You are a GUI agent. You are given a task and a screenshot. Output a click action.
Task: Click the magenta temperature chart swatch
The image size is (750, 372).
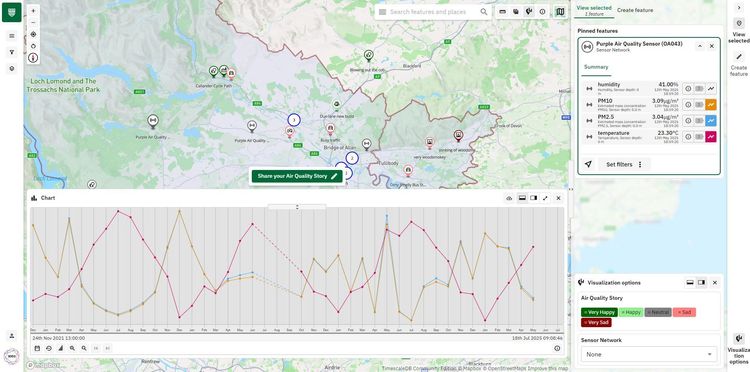711,137
